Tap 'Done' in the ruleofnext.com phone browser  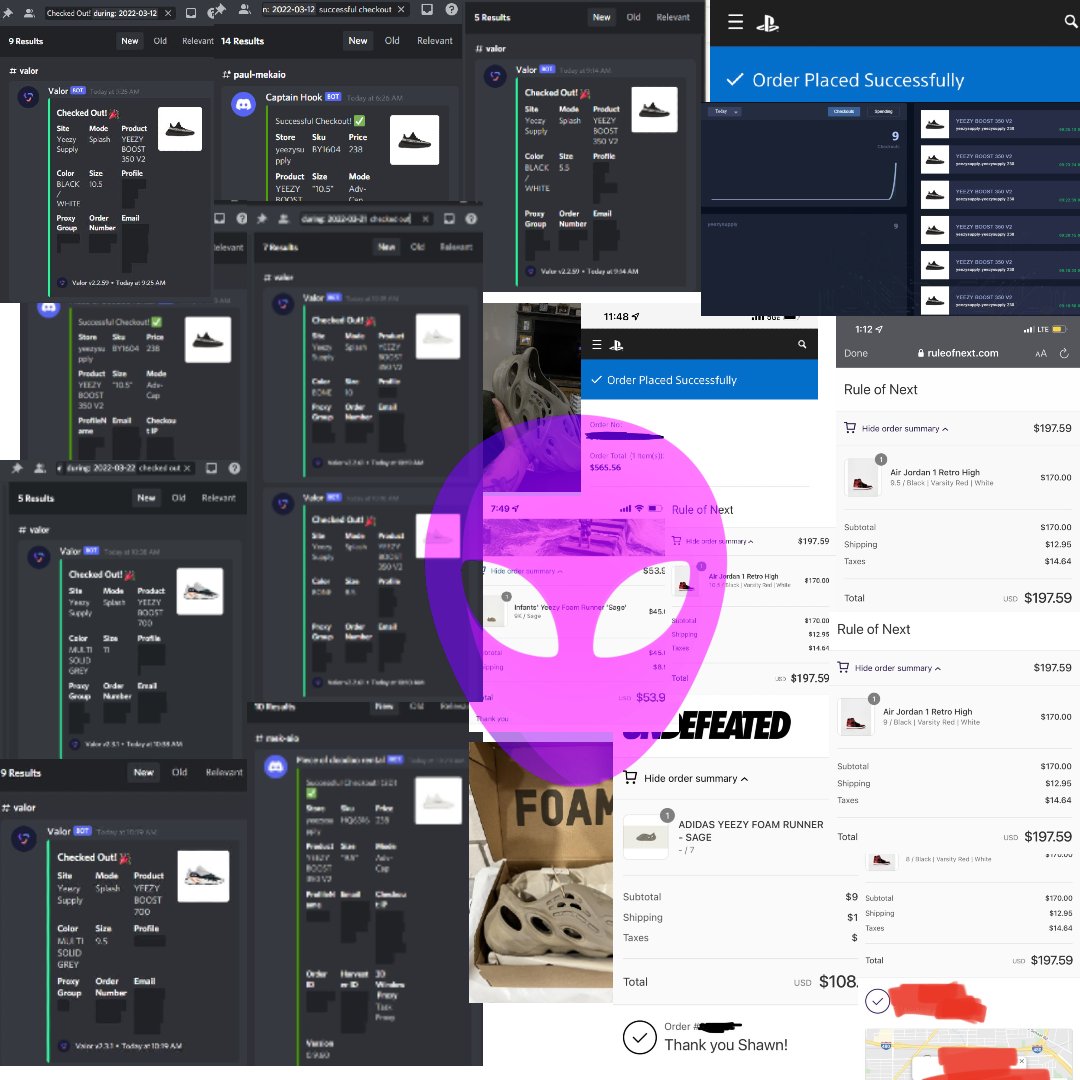(x=855, y=353)
